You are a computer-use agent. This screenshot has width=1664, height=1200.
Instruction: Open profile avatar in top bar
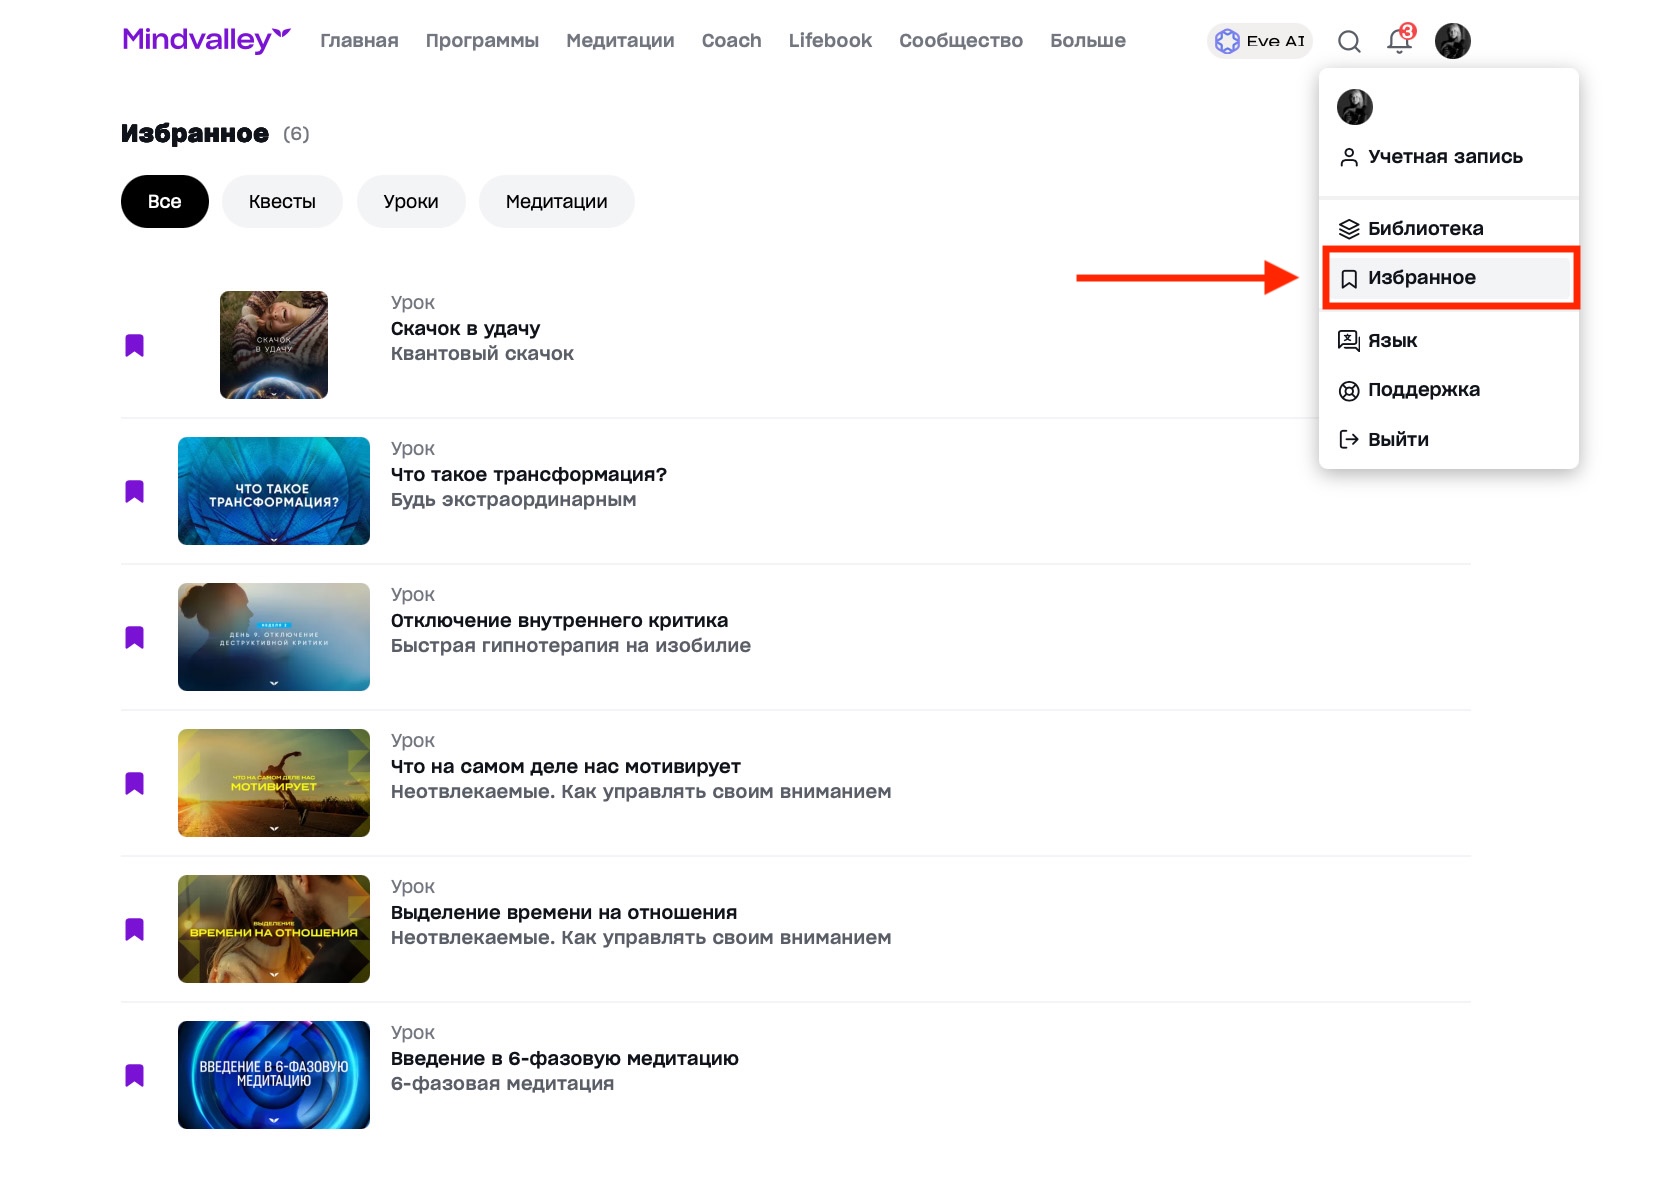pos(1452,41)
